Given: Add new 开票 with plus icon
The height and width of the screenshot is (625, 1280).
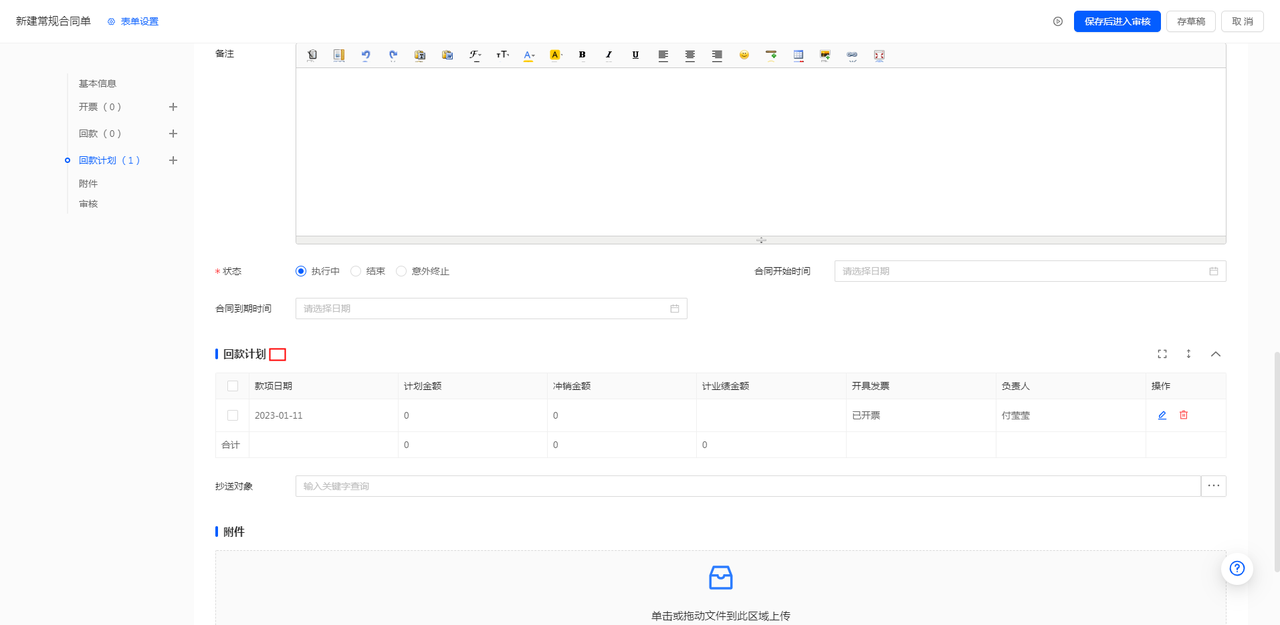Looking at the screenshot, I should pyautogui.click(x=173, y=107).
